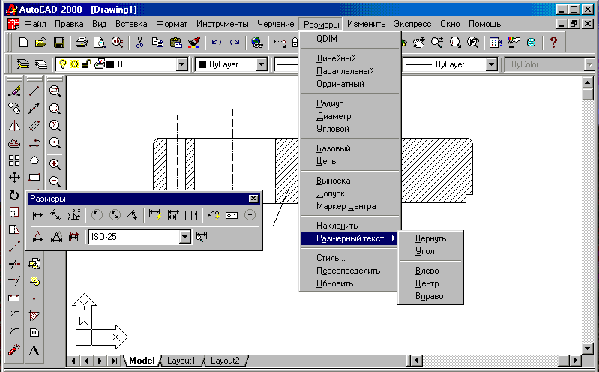Expand the ISO-25 dimension style dropdown
Screen dimensions: 599x372
[185, 237]
